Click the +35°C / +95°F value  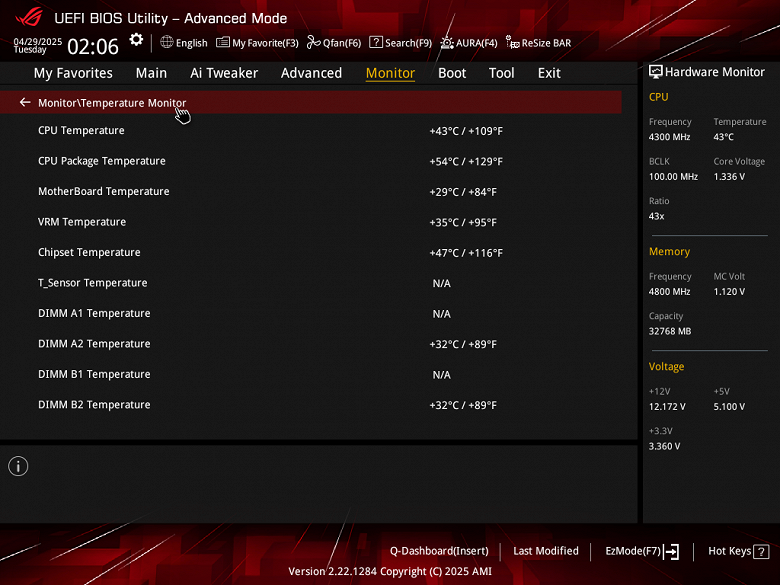click(x=463, y=222)
